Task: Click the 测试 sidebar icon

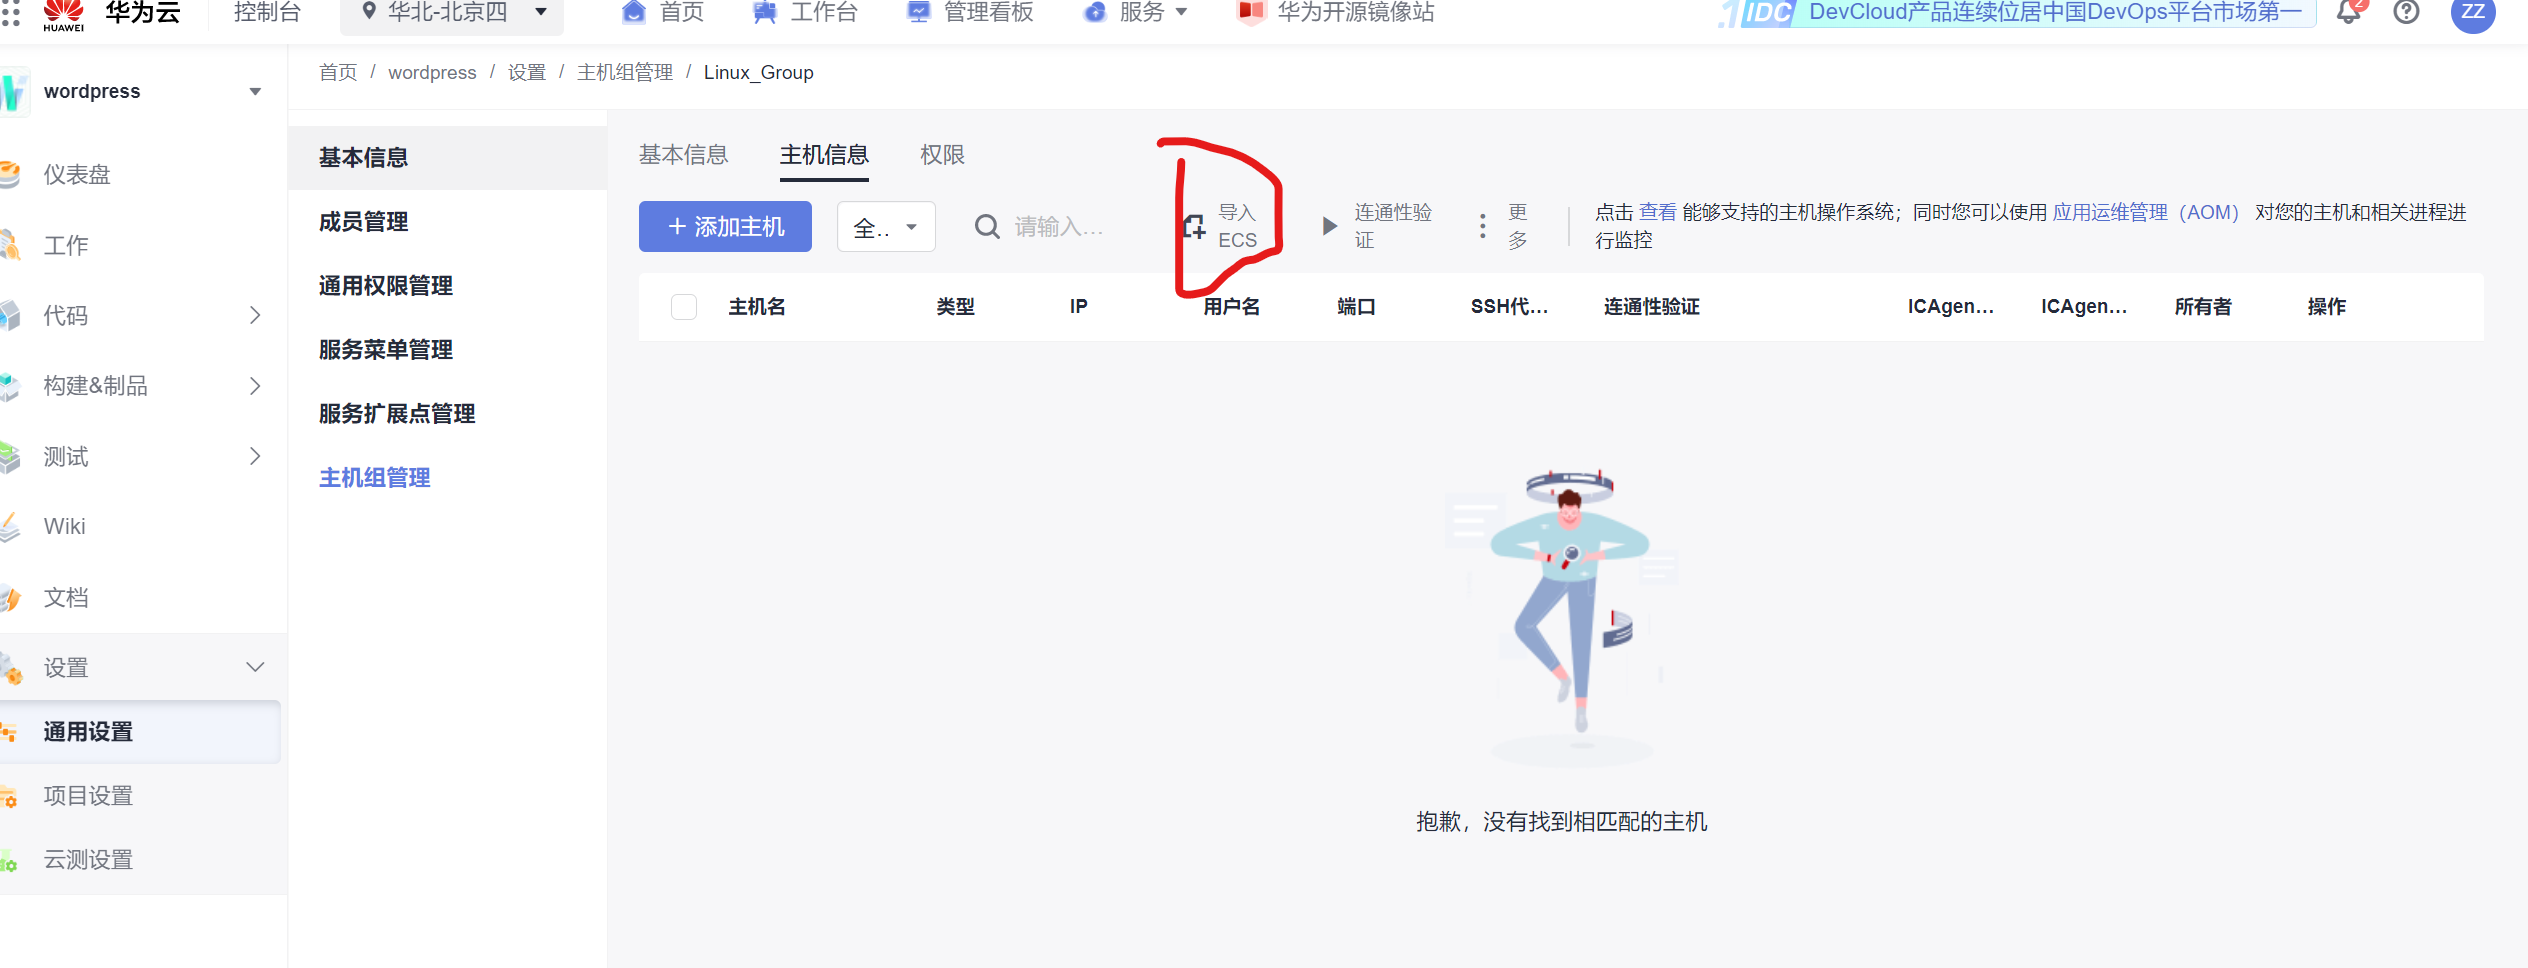Action: tap(10, 457)
